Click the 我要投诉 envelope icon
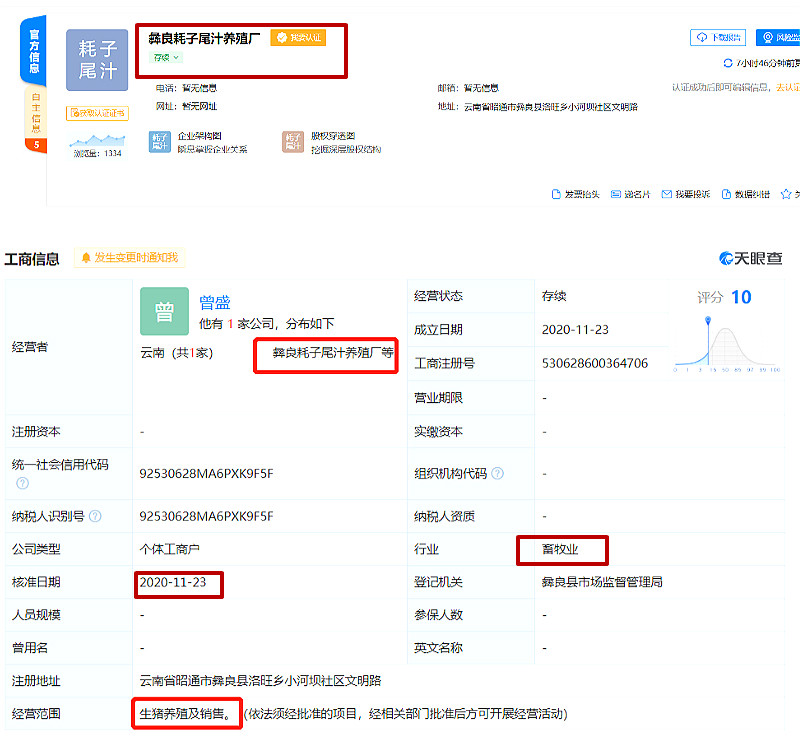The width and height of the screenshot is (800, 753). click(x=666, y=194)
